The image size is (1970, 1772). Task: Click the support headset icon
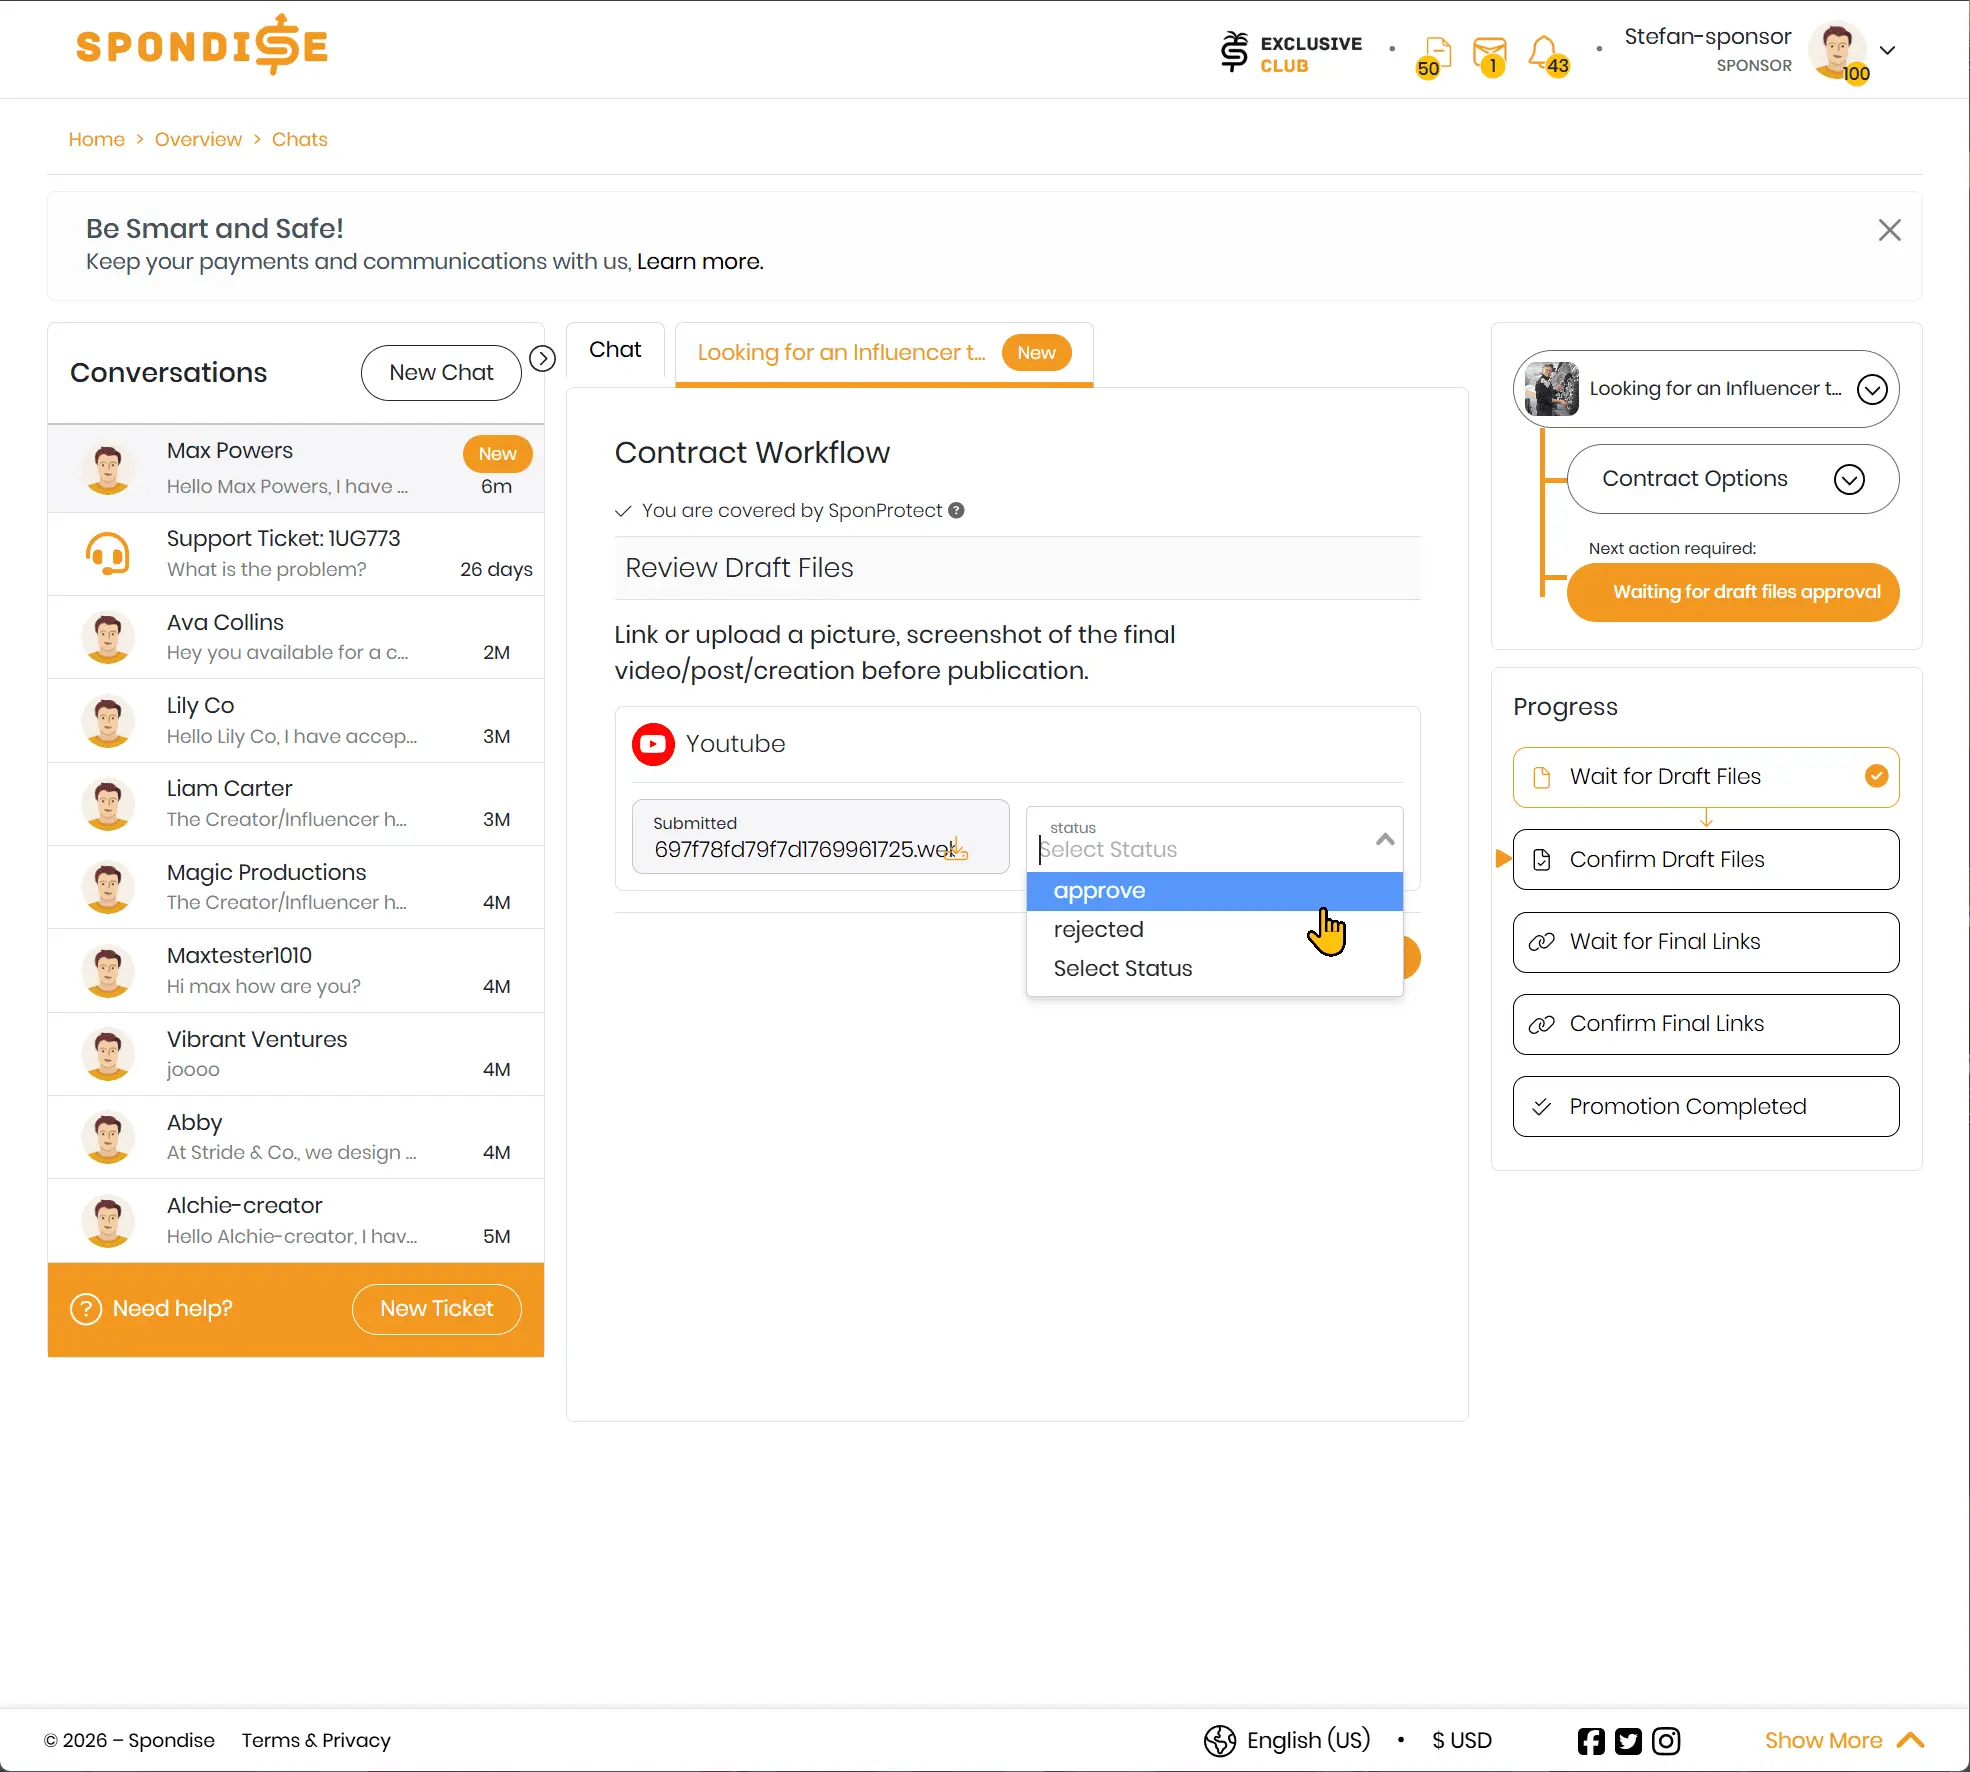[108, 554]
